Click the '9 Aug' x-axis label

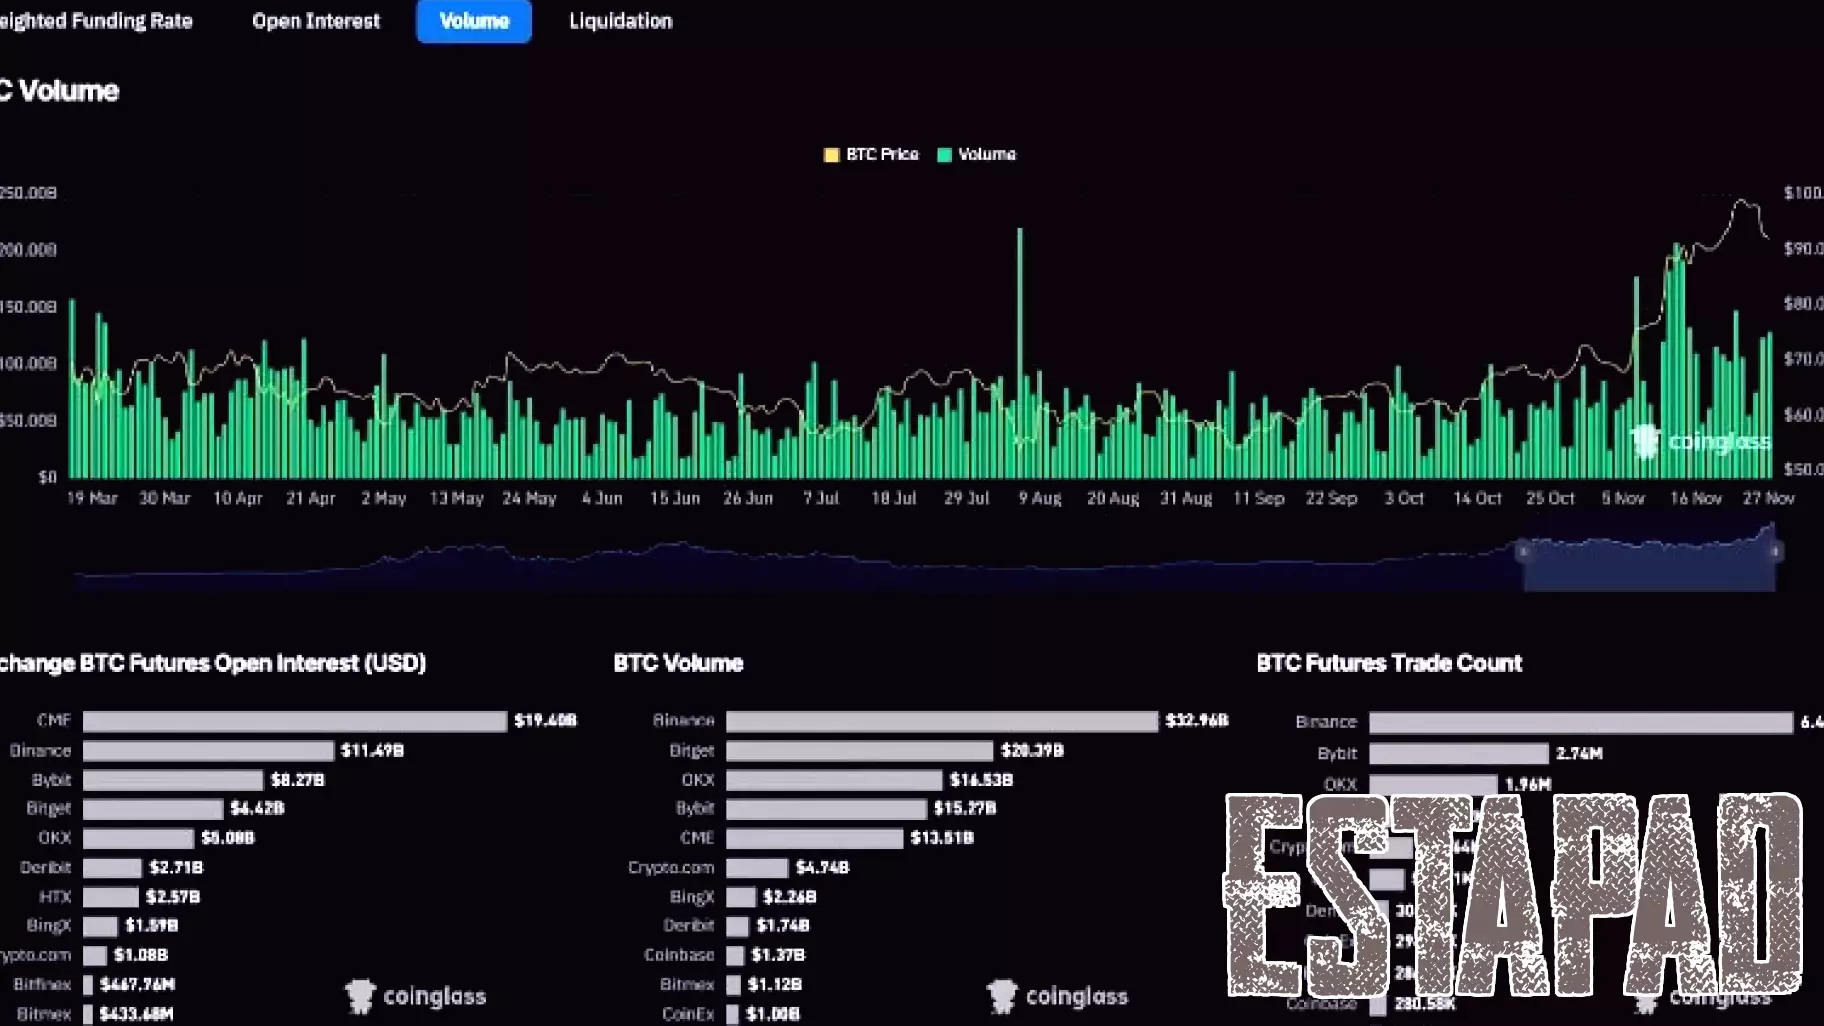(x=1040, y=498)
